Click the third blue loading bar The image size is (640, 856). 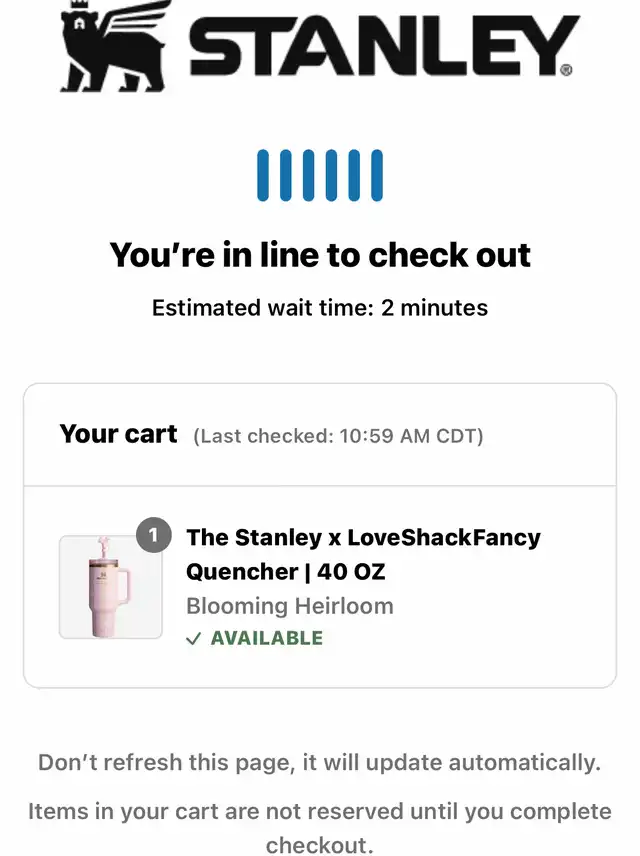click(x=308, y=175)
